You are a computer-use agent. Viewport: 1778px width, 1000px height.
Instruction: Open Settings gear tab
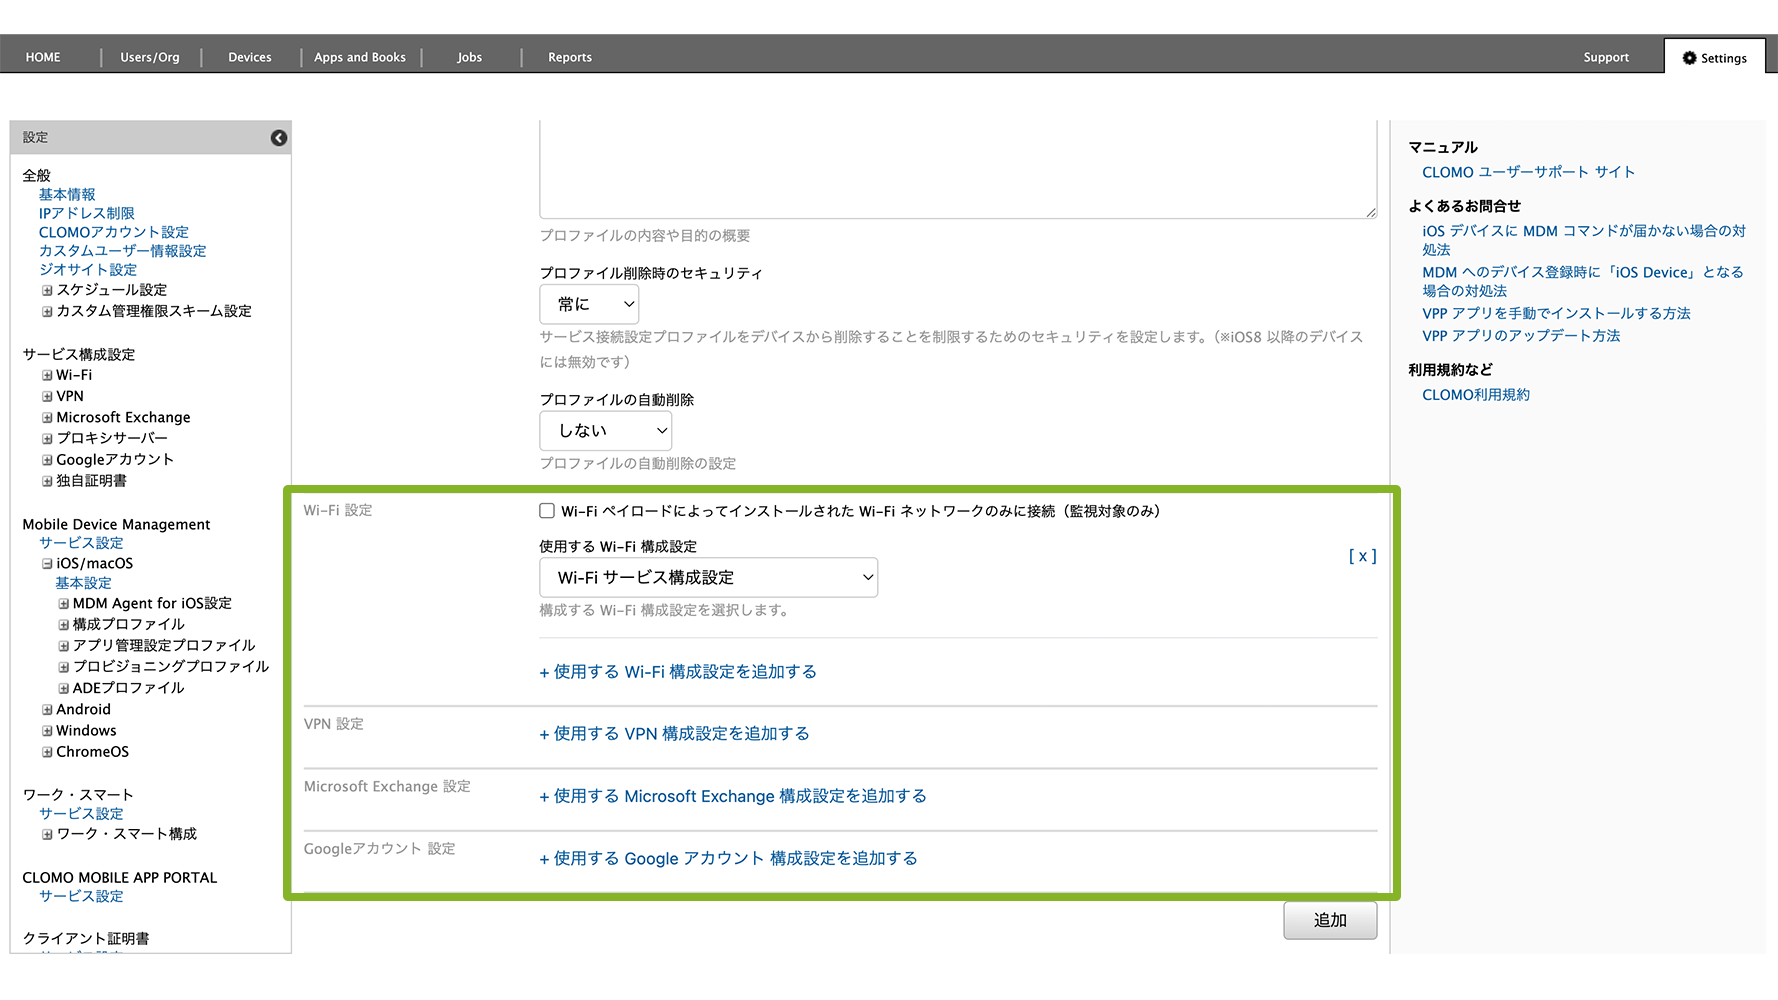click(x=1714, y=58)
